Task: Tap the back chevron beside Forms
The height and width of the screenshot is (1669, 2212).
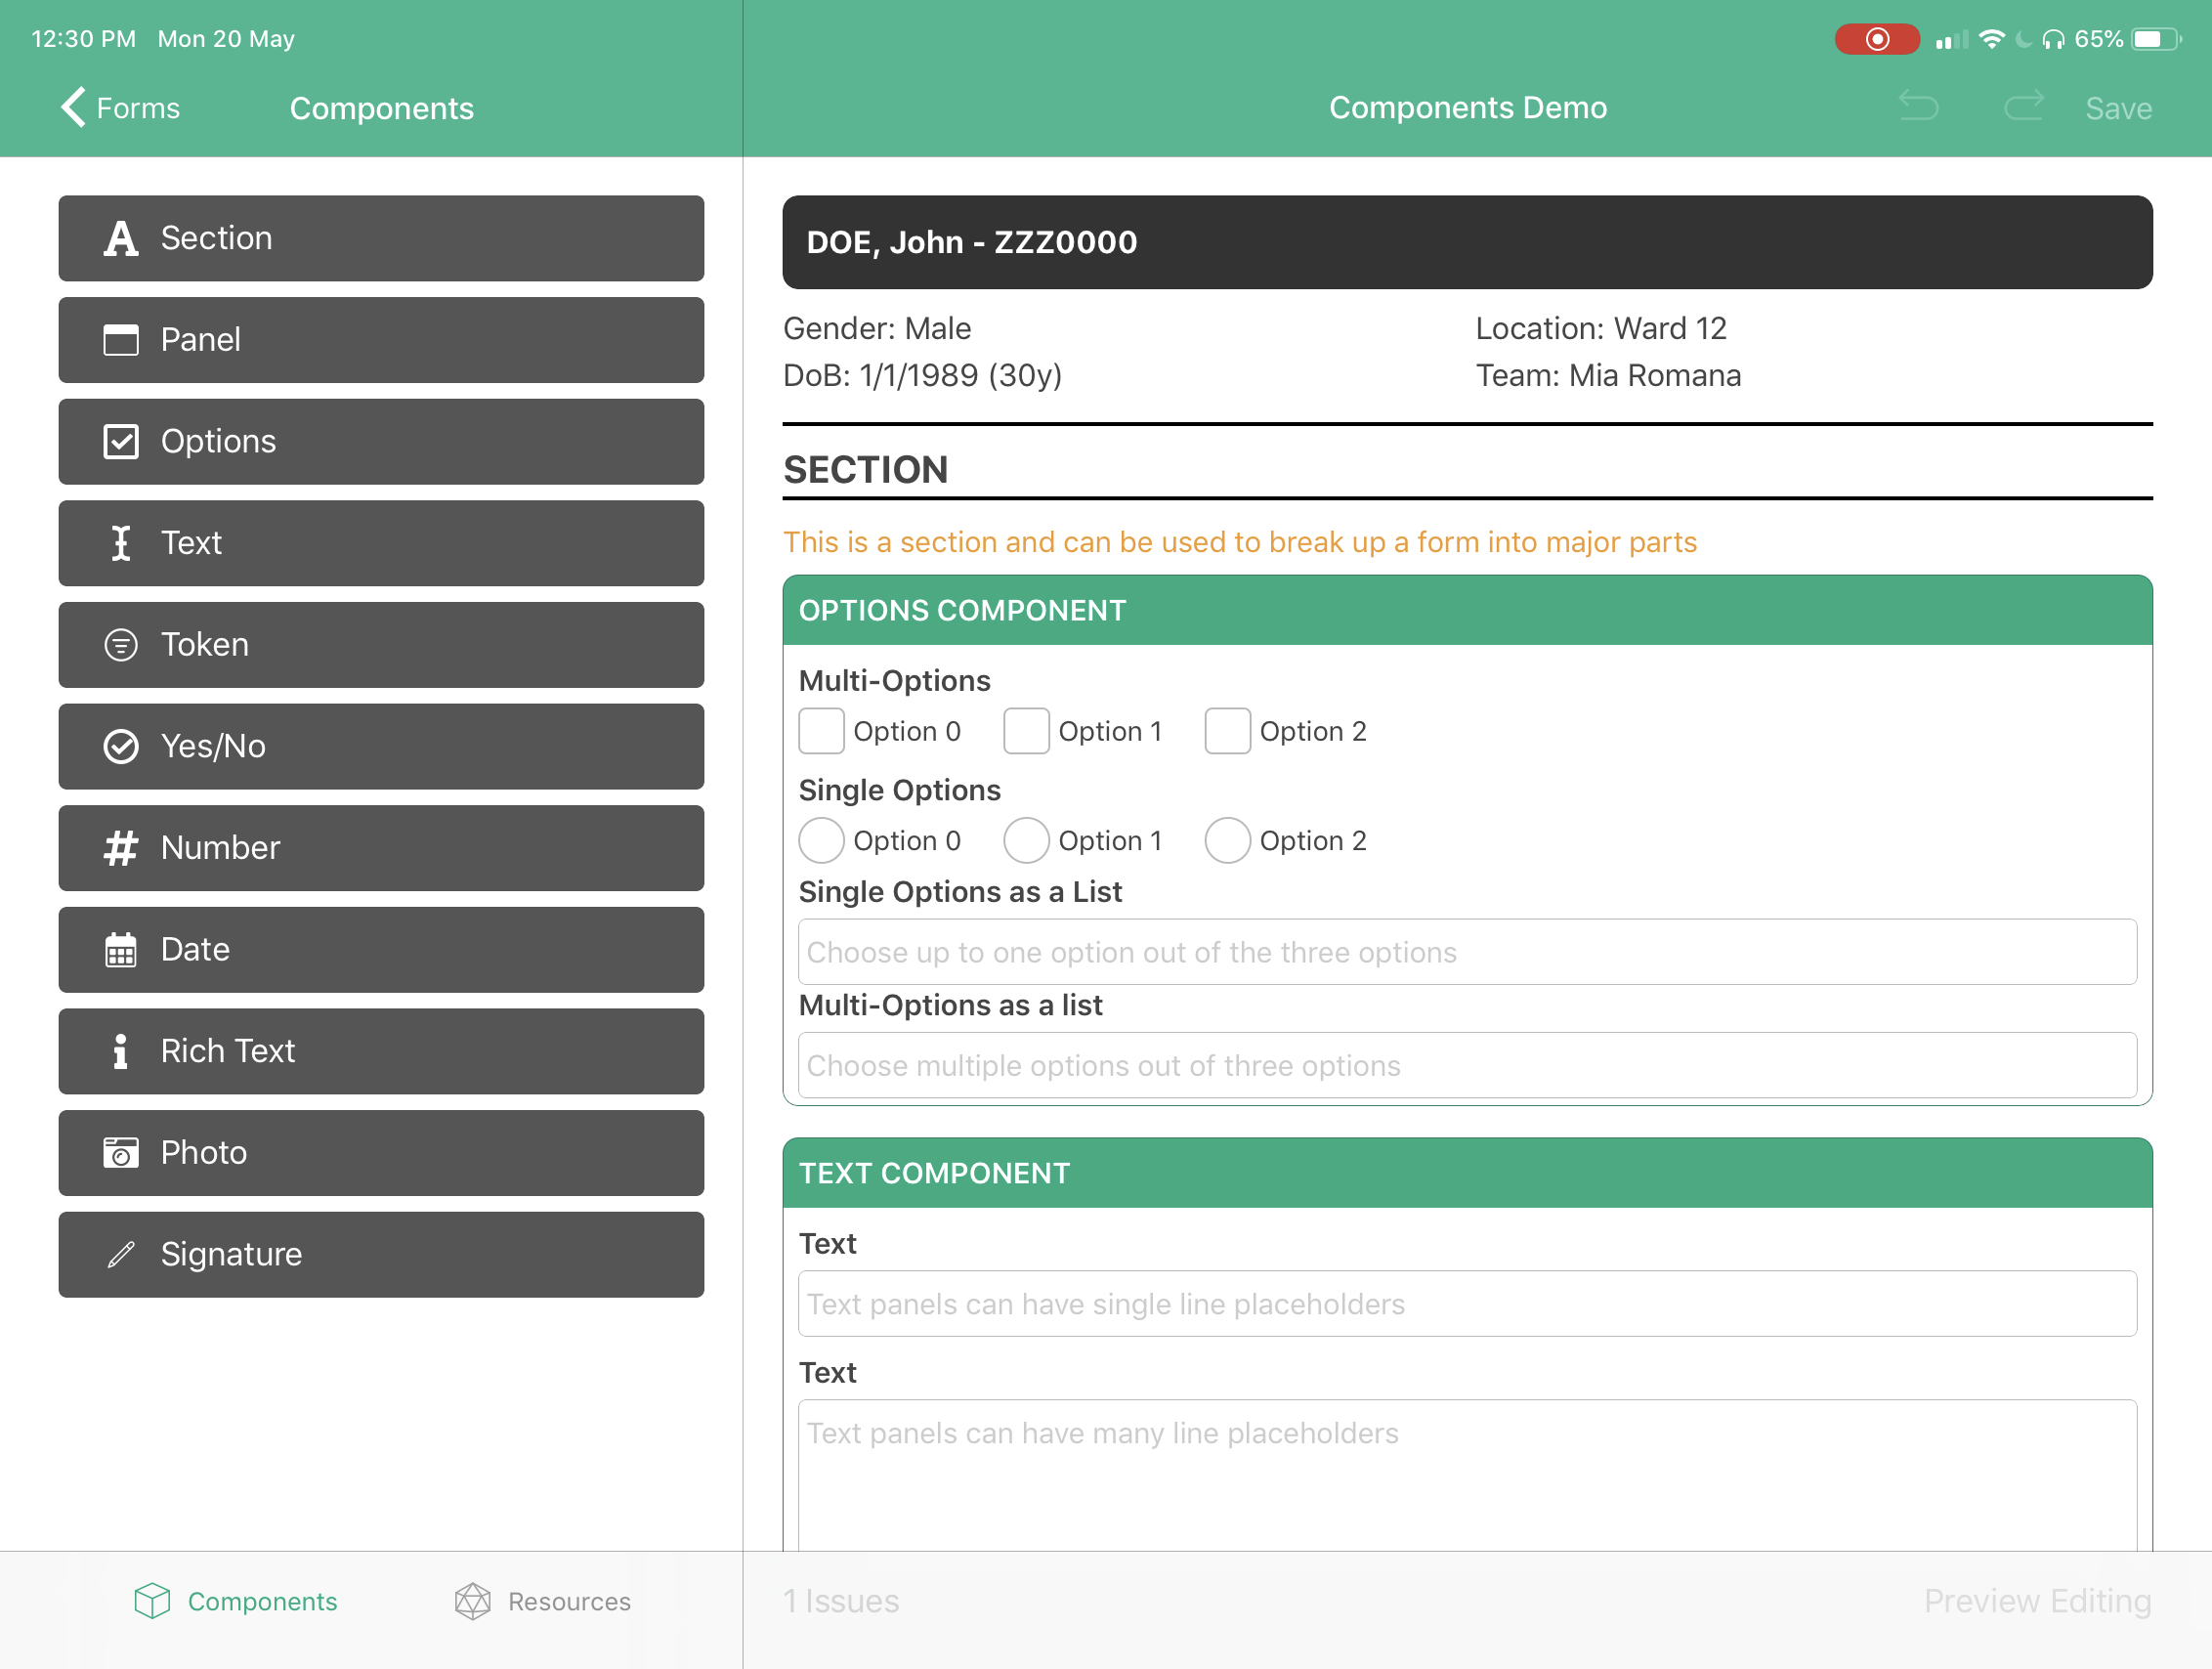Action: 73,107
